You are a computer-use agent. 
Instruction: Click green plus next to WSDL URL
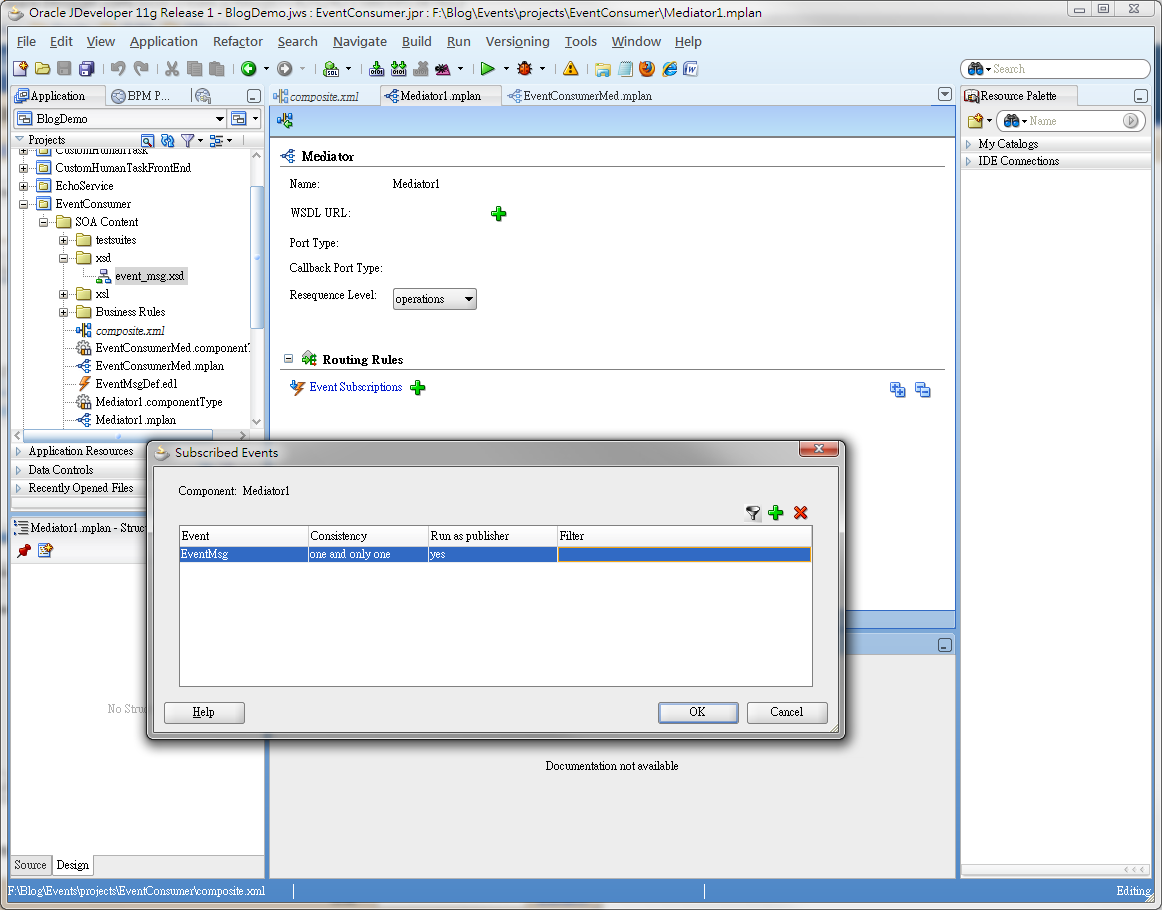click(x=499, y=214)
